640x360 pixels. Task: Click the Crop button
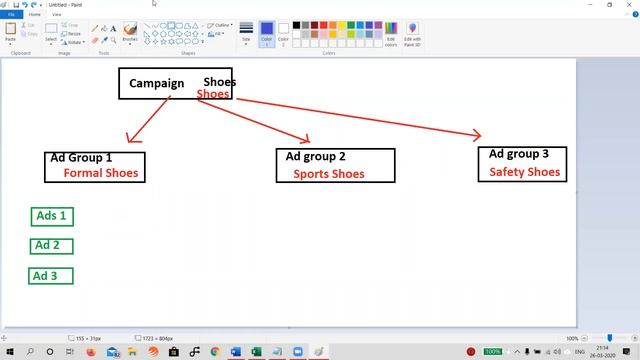(70, 25)
